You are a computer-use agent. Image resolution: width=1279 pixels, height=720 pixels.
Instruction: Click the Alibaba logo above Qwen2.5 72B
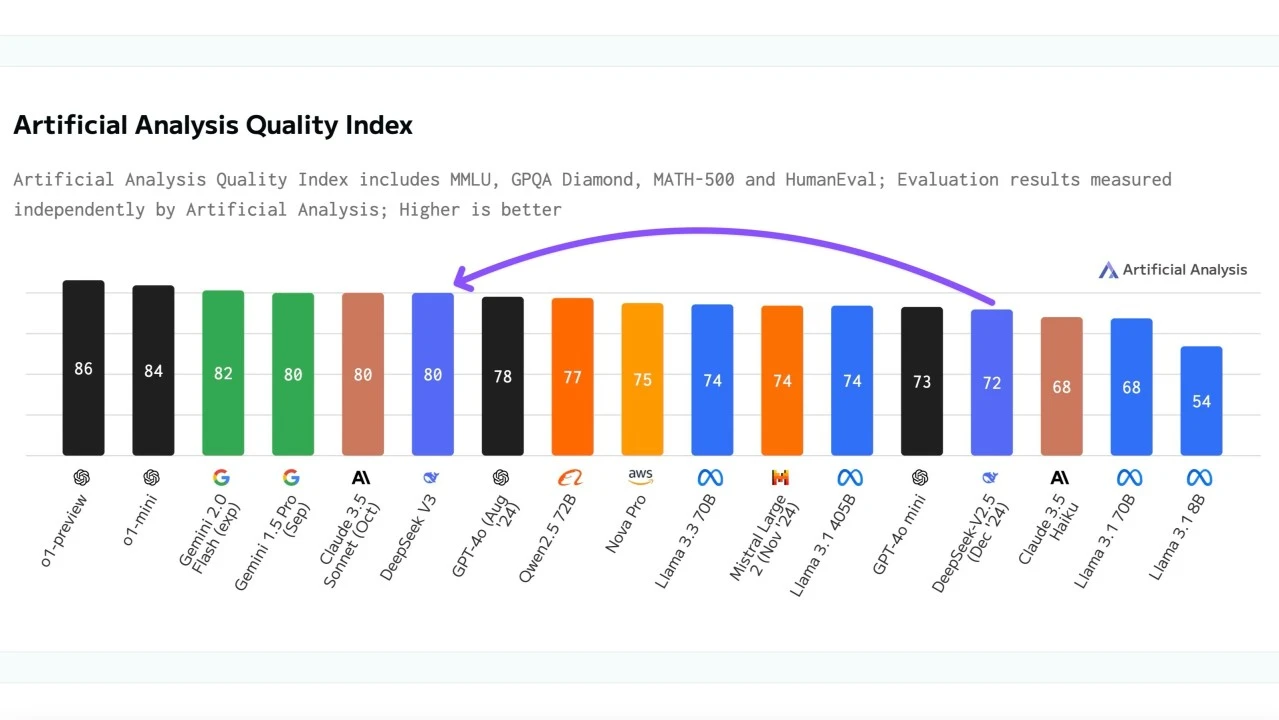(x=570, y=478)
